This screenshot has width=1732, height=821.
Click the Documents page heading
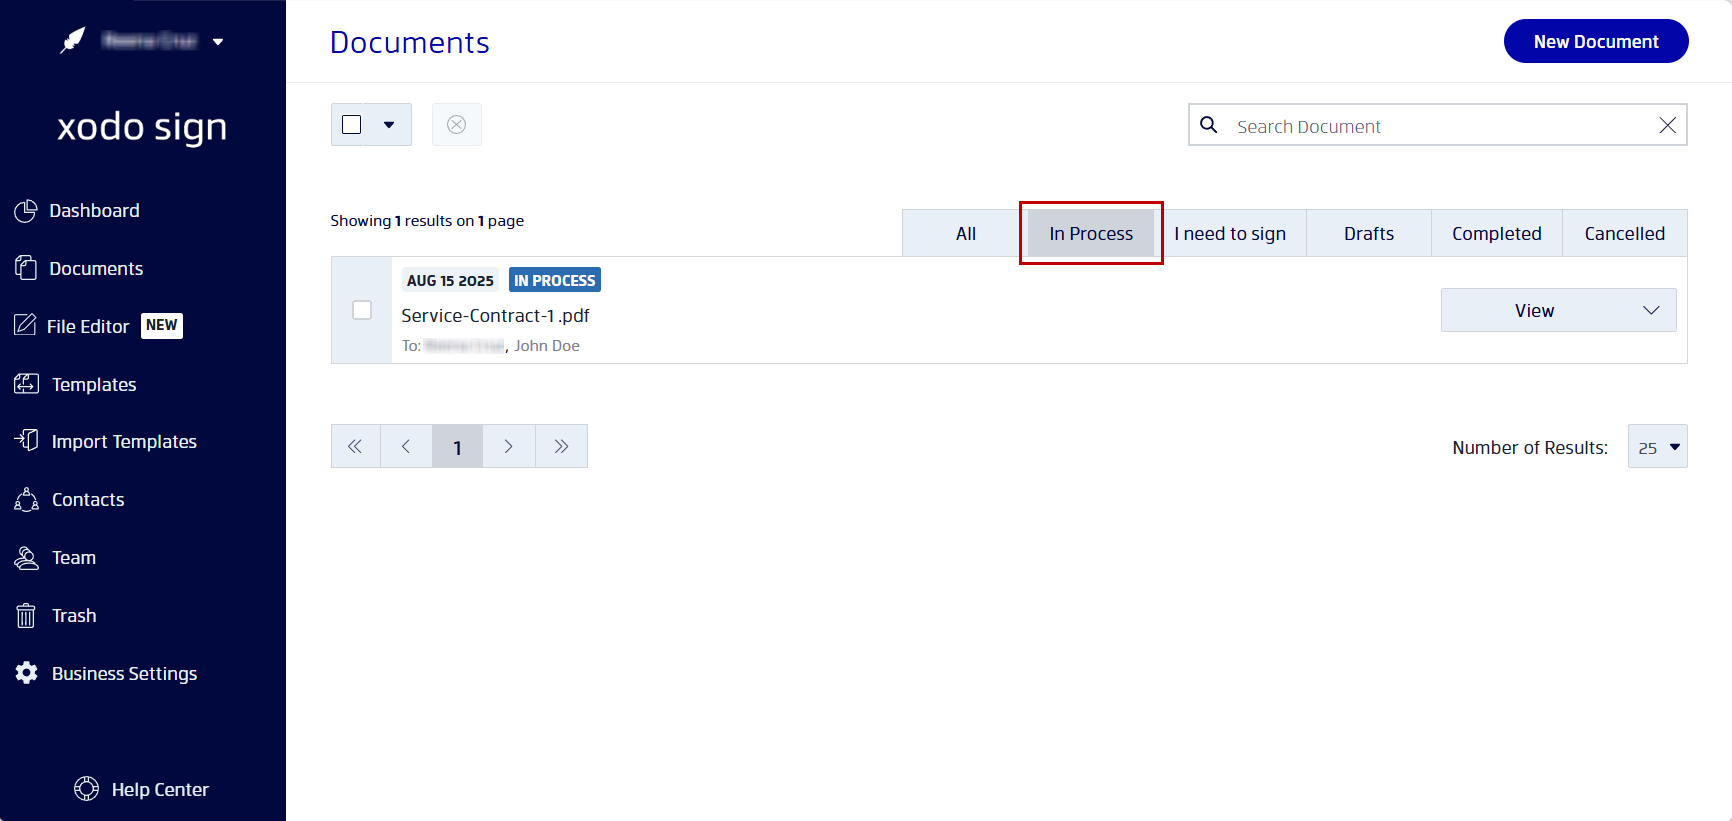410,42
